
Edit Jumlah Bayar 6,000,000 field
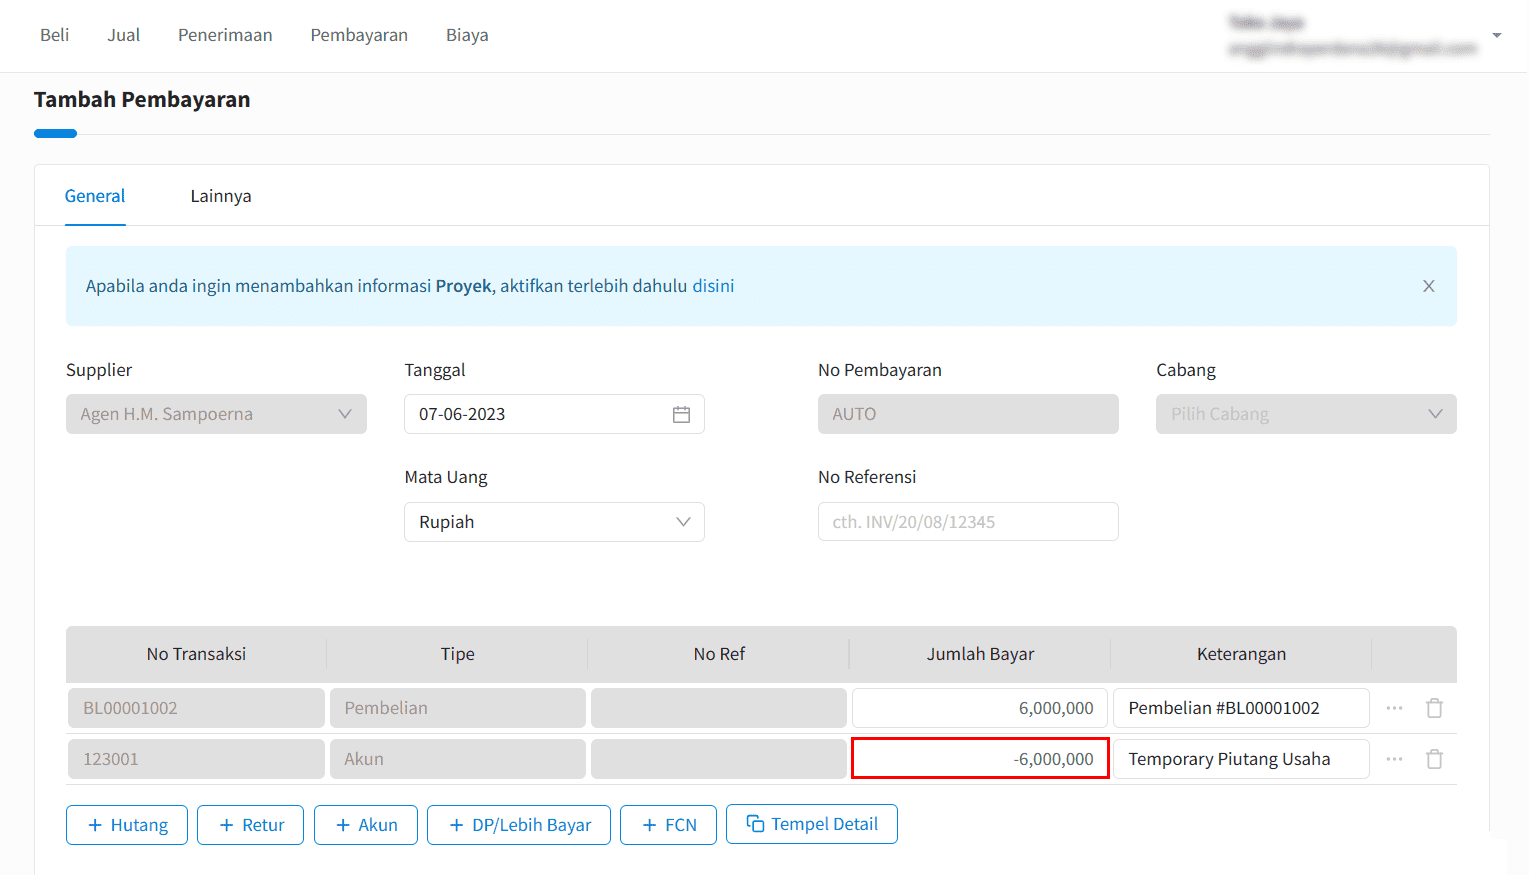(980, 708)
